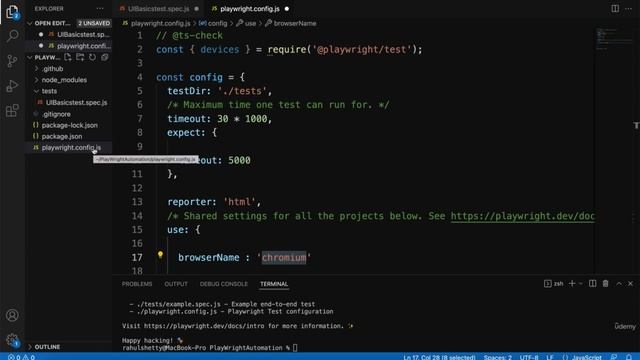
Task: Open UIBasicstest.spec.js in the tests folder
Action: (76, 102)
